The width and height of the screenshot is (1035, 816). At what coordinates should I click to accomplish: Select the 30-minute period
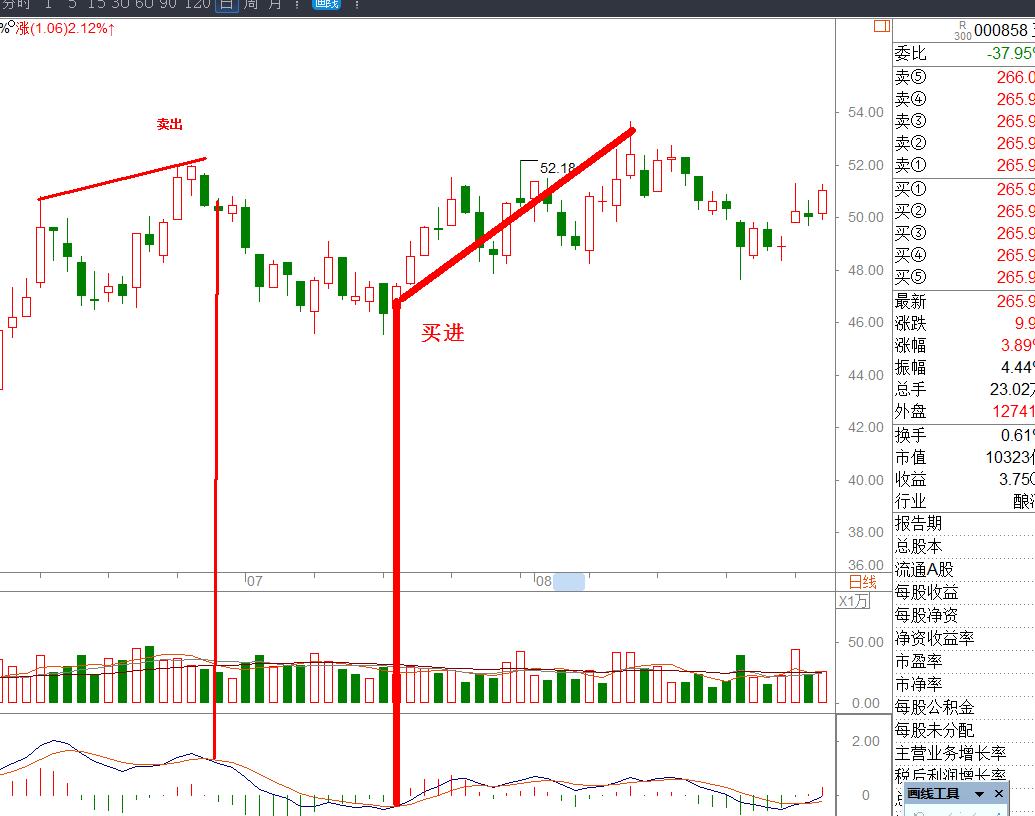120,4
